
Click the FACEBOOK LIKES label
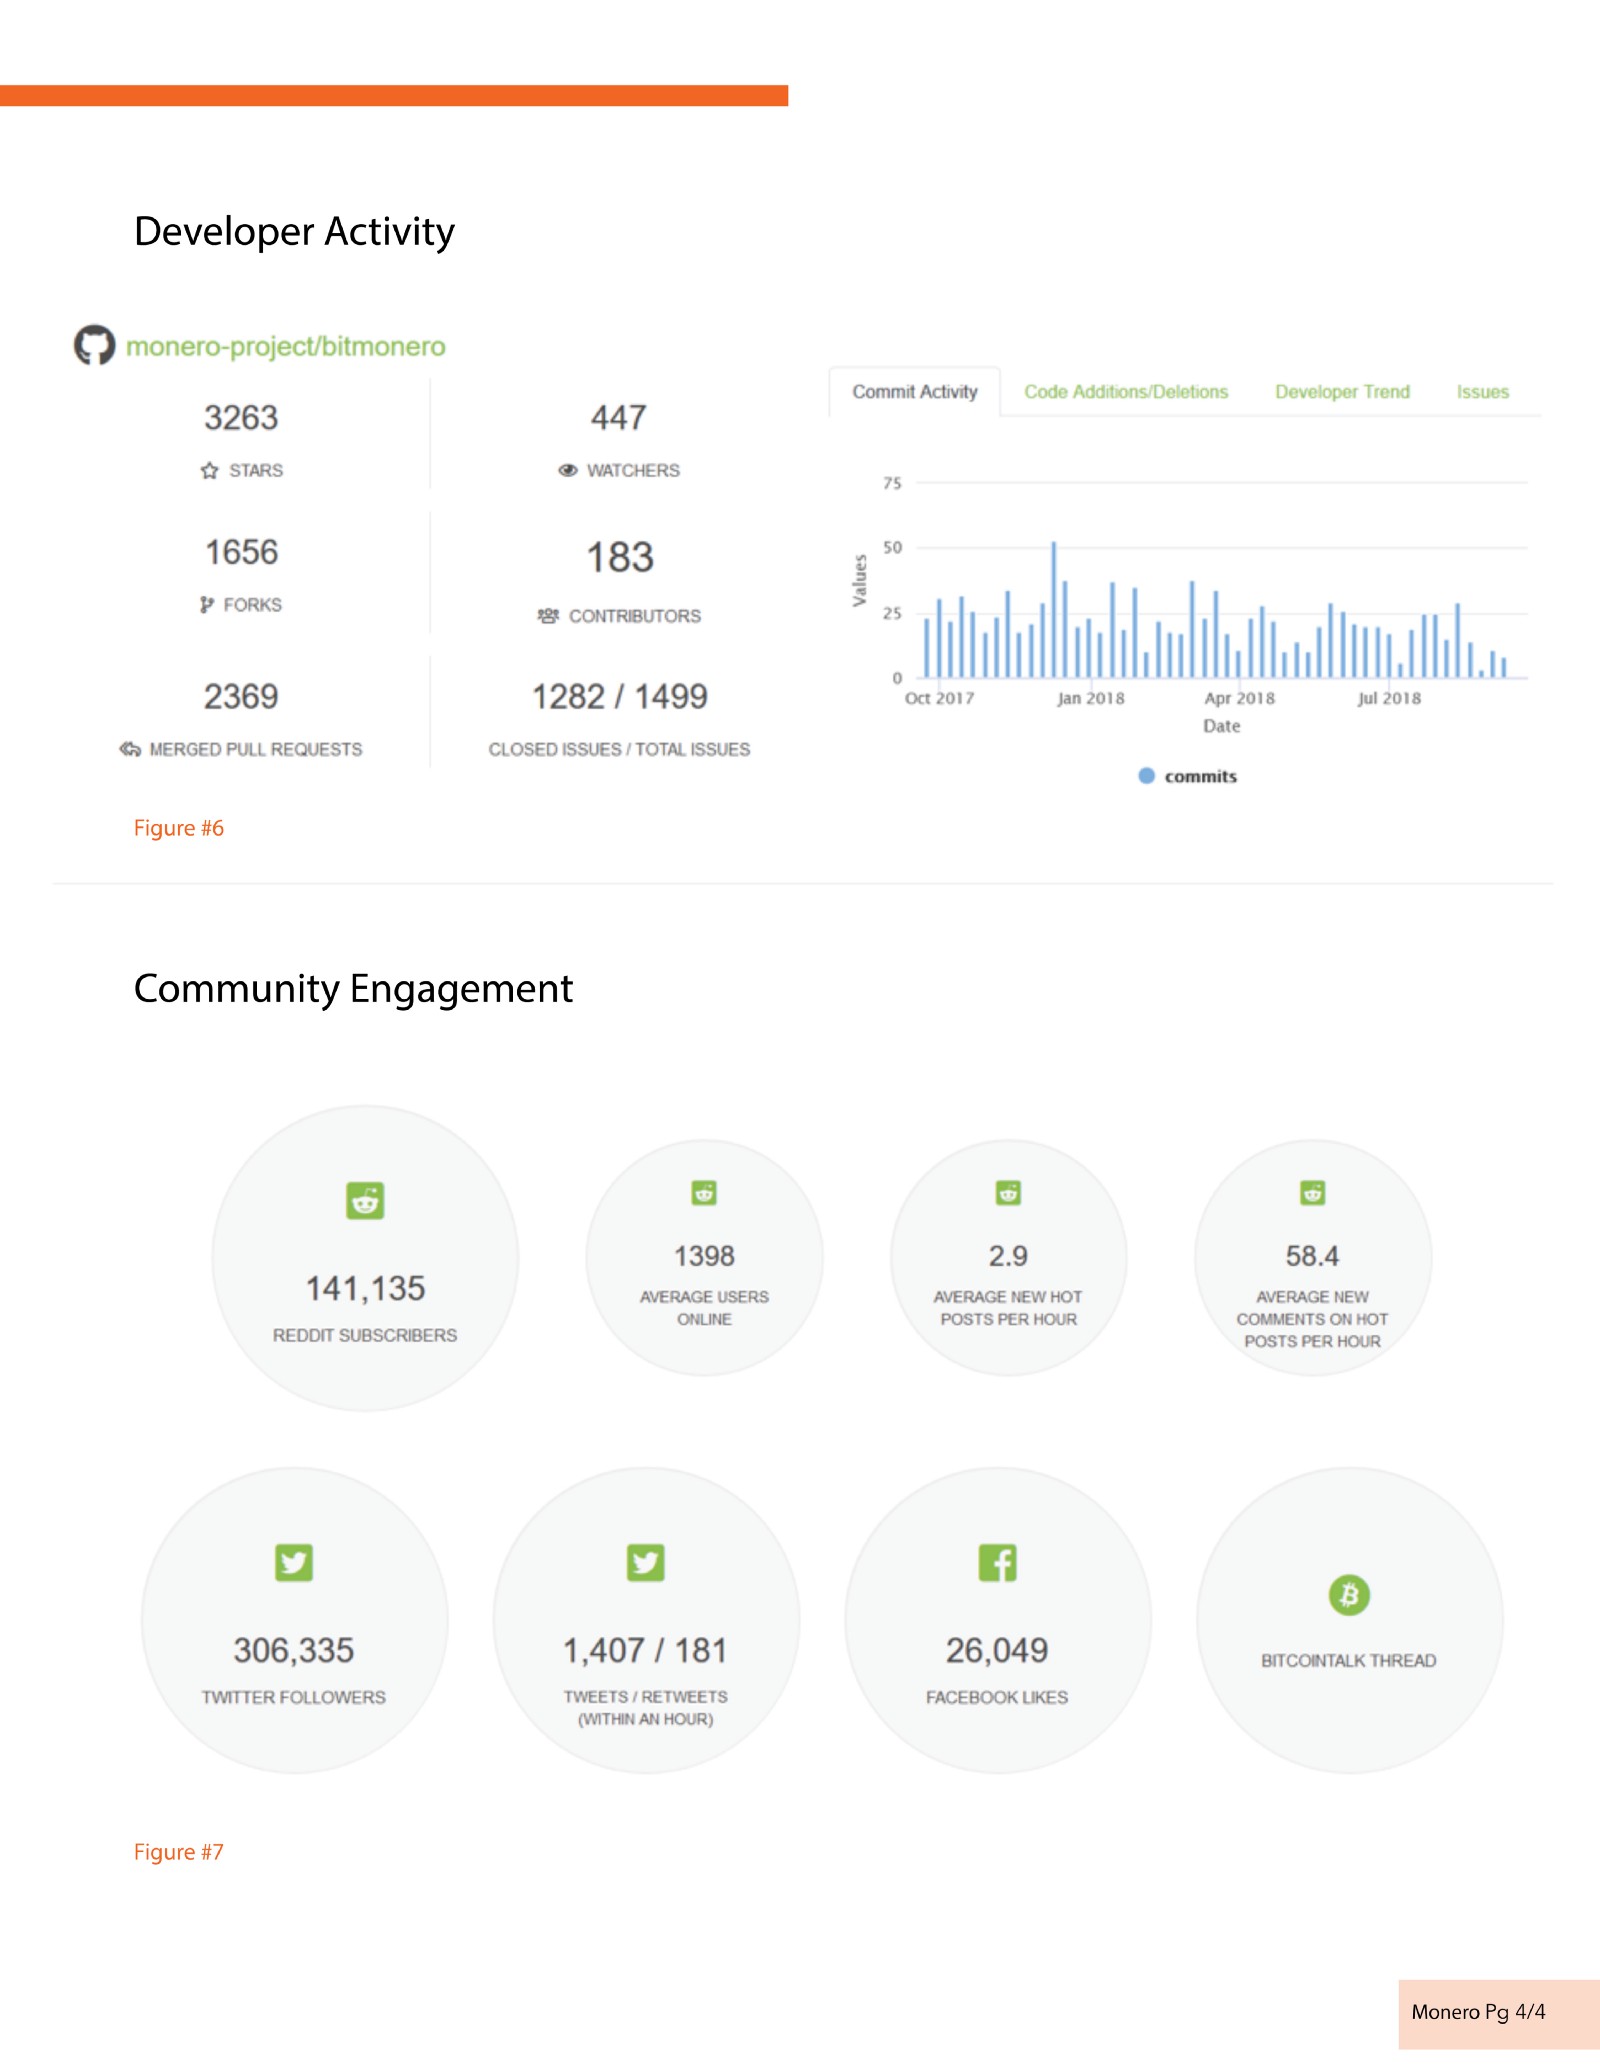tap(997, 1697)
